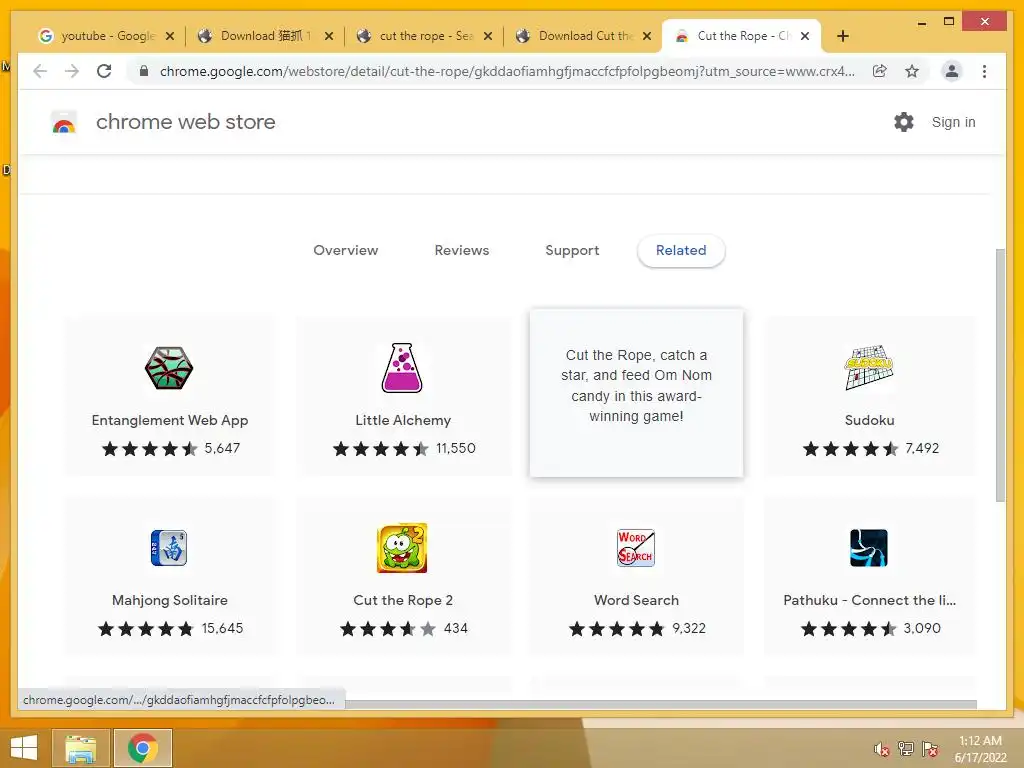1024x768 pixels.
Task: Close the youtube - Google tab
Action: 170,36
